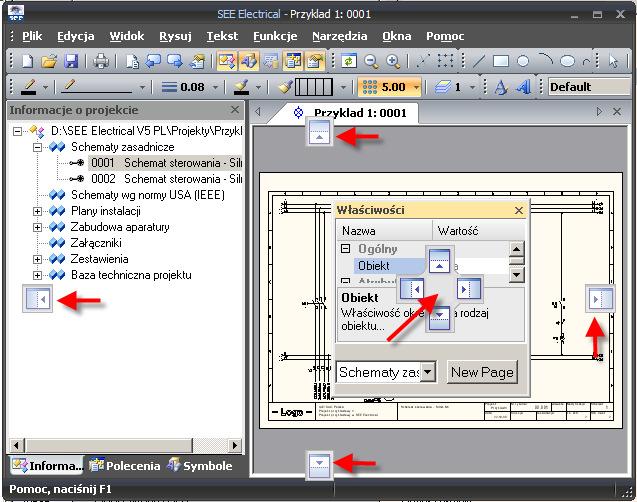Open the fill color dropdown arrow
Image resolution: width=637 pixels, height=502 pixels.
(x=258, y=87)
